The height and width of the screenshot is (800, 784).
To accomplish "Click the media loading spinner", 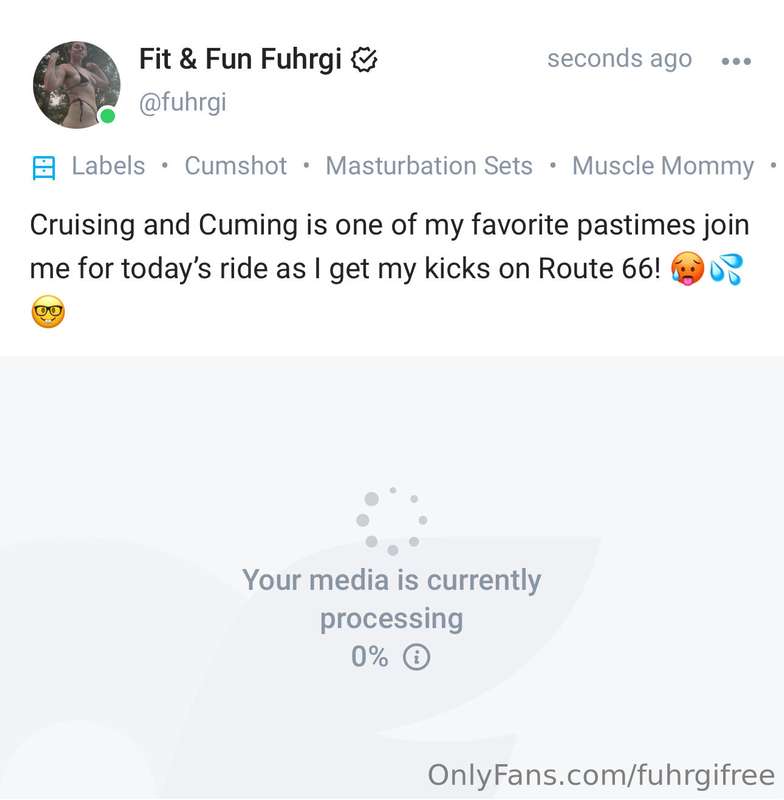I will 392,521.
